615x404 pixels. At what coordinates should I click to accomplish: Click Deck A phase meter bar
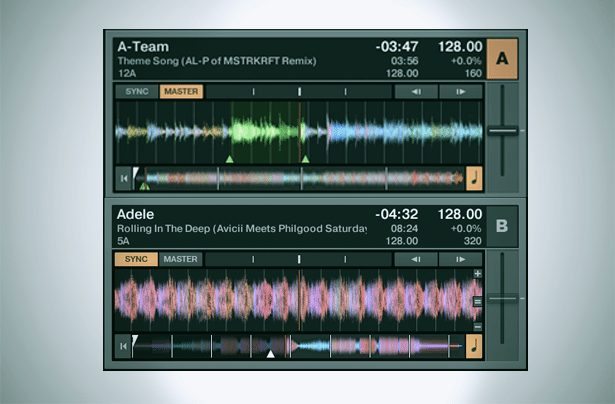pyautogui.click(x=299, y=91)
